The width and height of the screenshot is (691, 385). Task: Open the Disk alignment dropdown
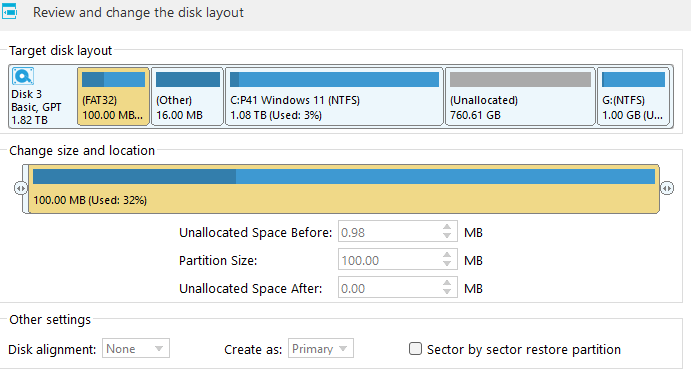[x=136, y=348]
